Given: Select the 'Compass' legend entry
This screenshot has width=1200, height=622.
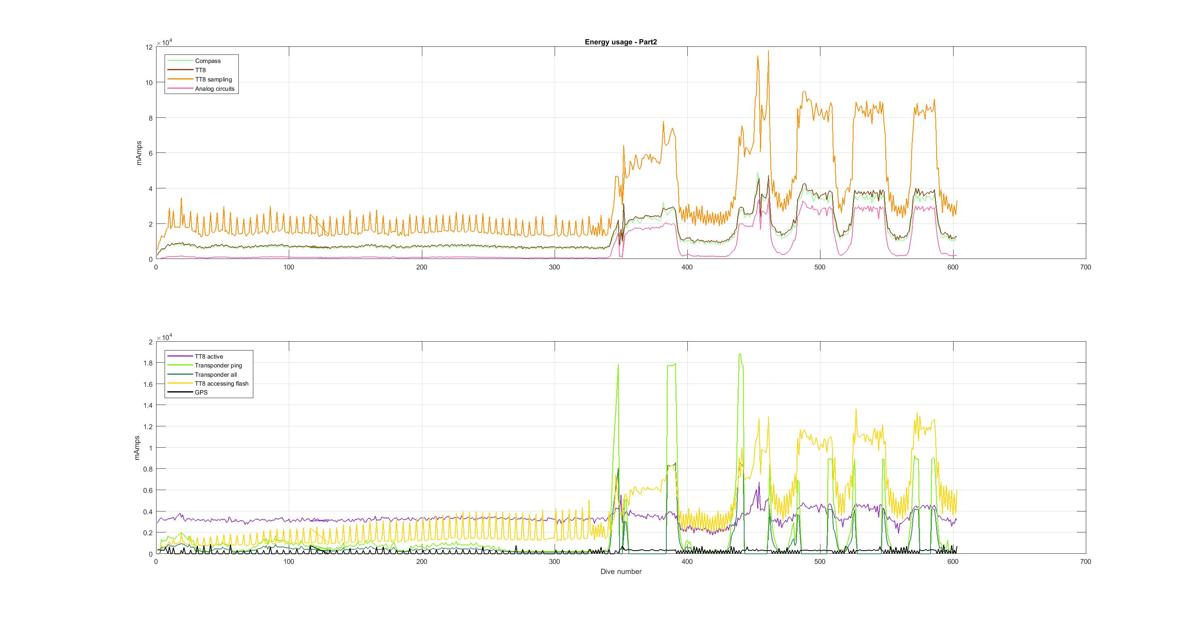Looking at the screenshot, I should tap(208, 61).
